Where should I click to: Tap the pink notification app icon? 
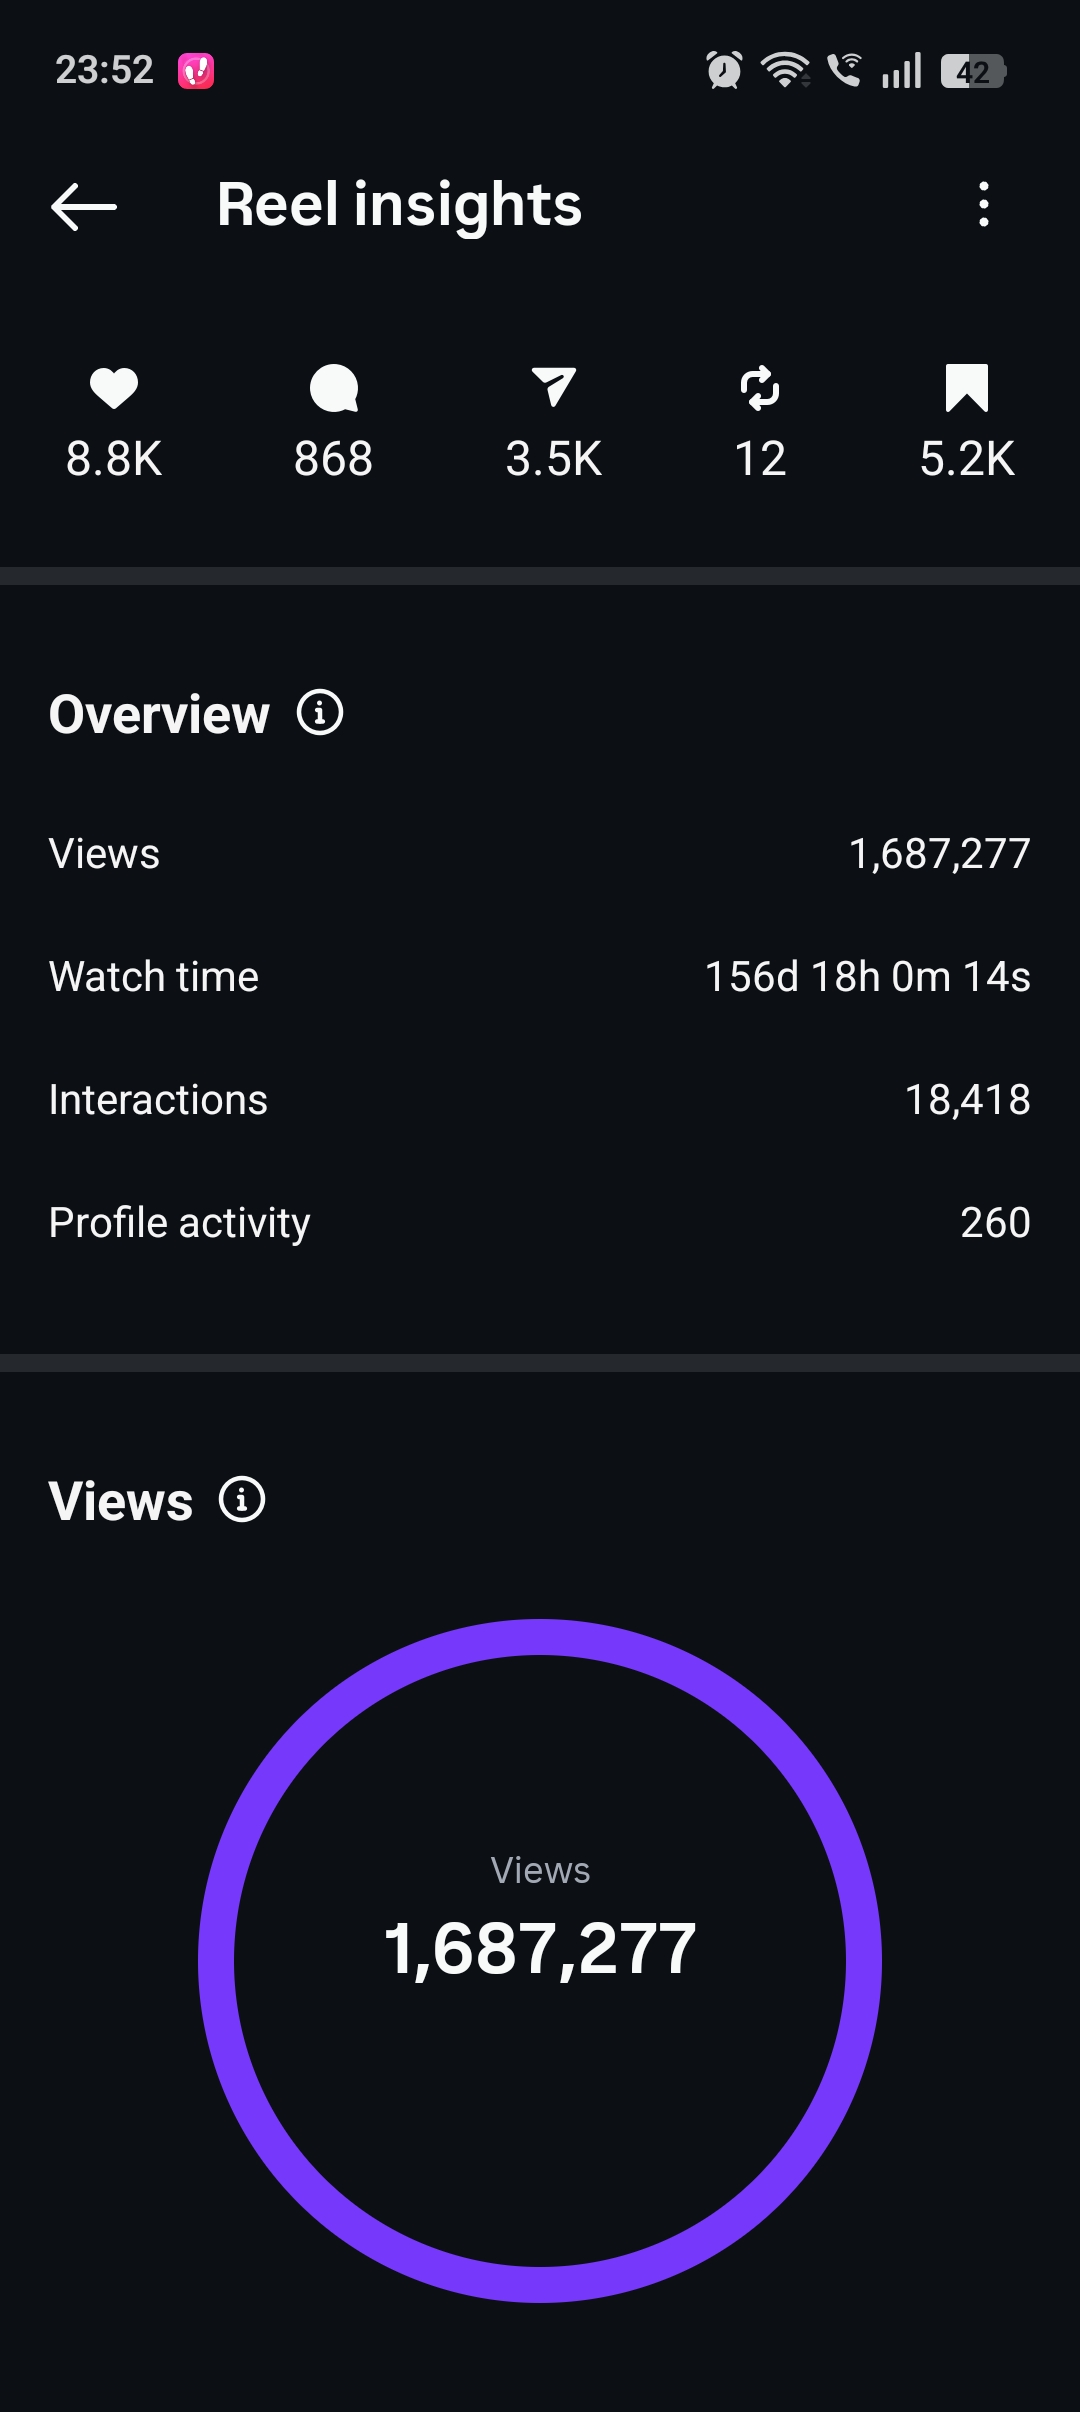point(196,71)
